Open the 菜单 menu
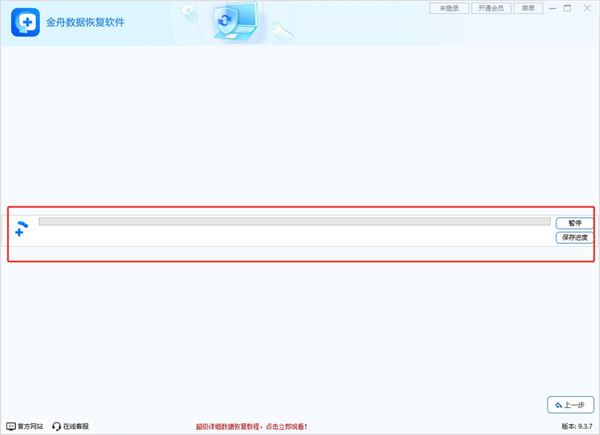Viewport: 600px width, 435px height. tap(528, 8)
